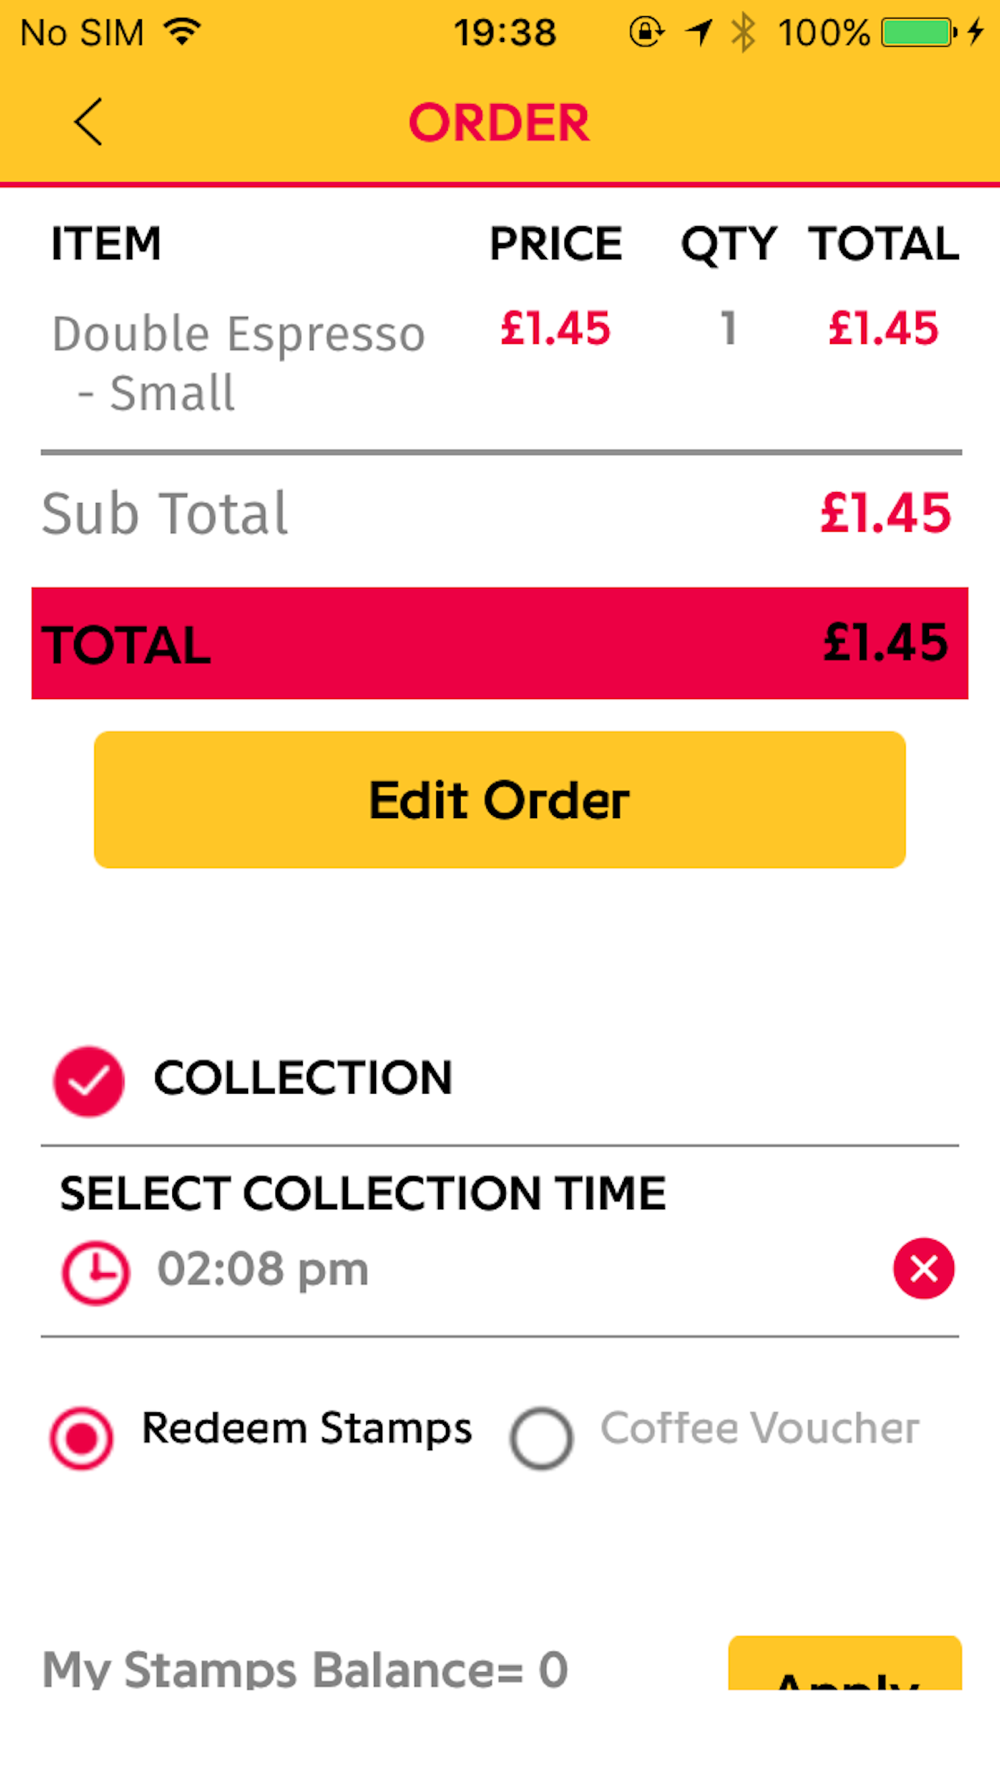Viewport: 1000px width, 1778px height.
Task: Tap the location arrow status icon
Action: tap(699, 33)
